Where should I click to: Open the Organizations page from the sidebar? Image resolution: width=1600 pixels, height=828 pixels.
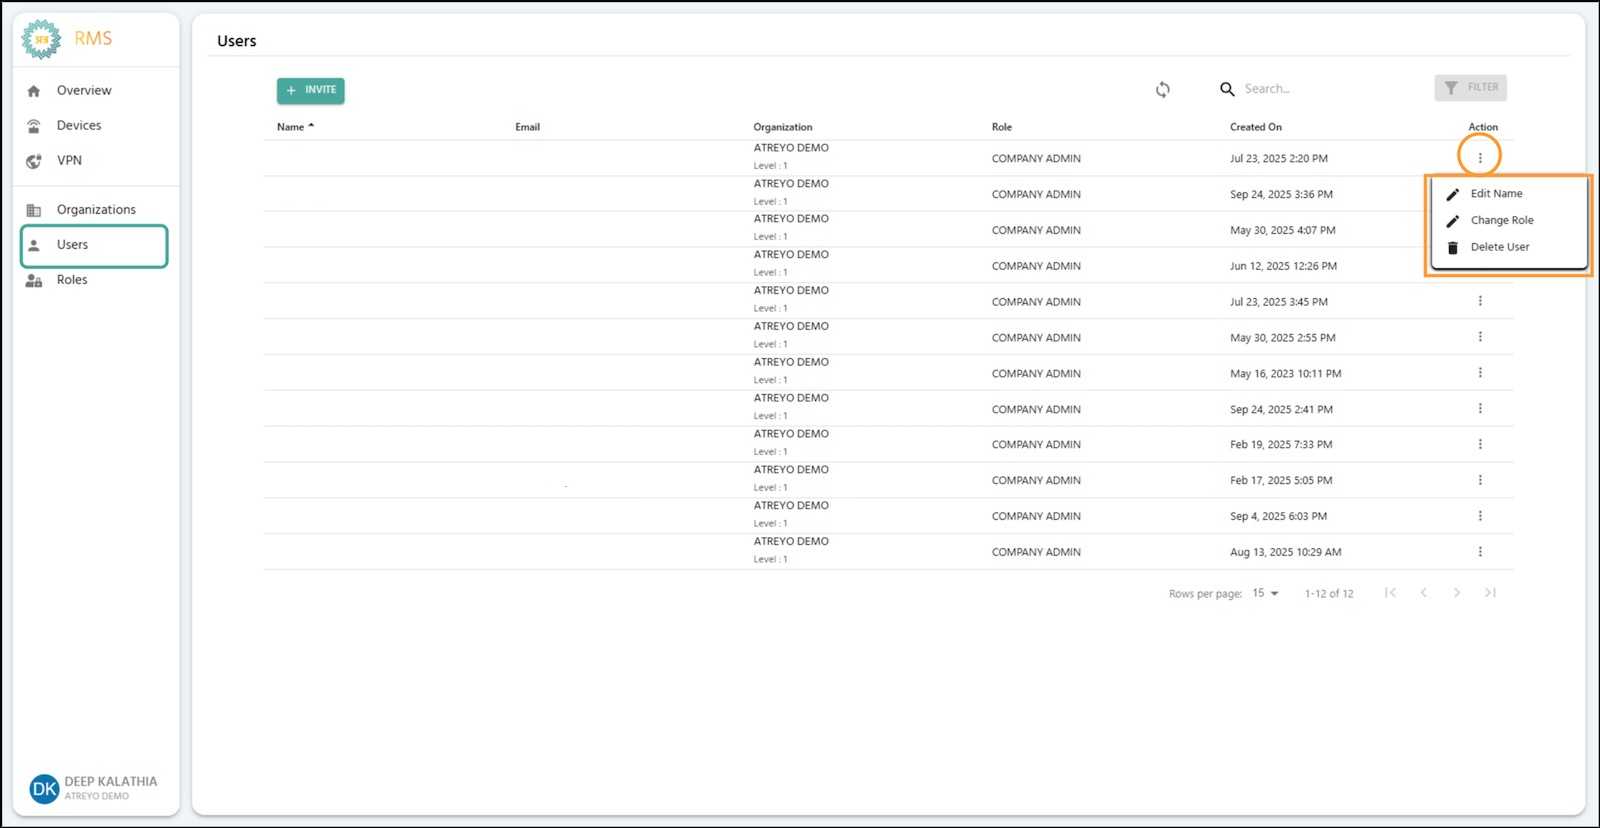[96, 209]
